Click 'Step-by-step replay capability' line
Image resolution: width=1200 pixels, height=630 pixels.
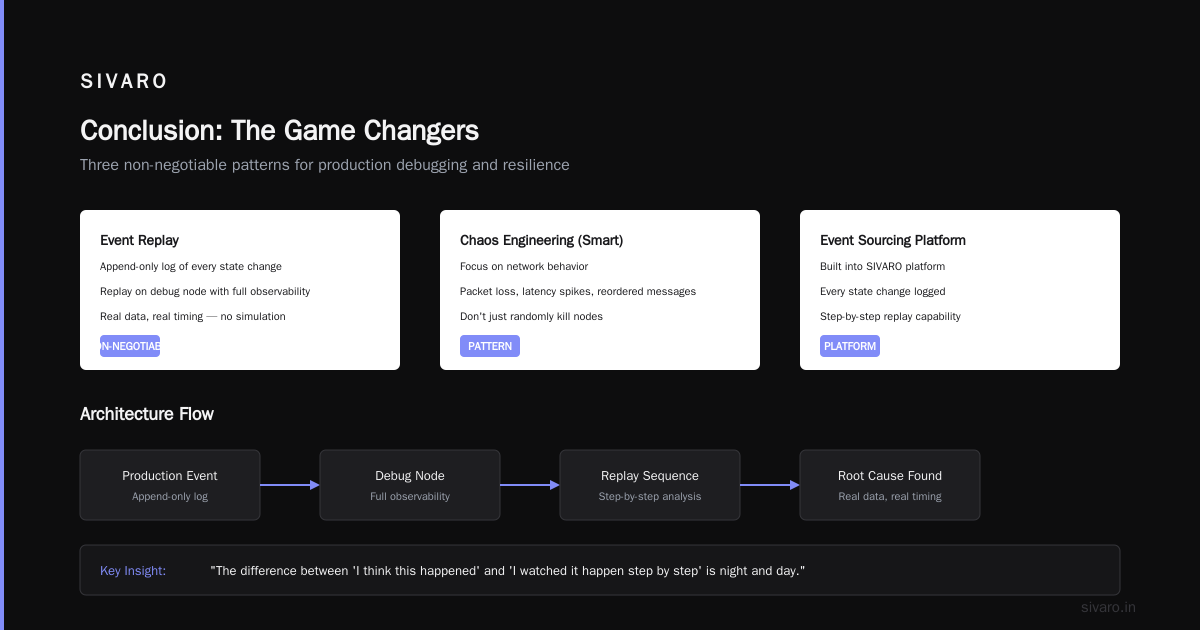[890, 316]
